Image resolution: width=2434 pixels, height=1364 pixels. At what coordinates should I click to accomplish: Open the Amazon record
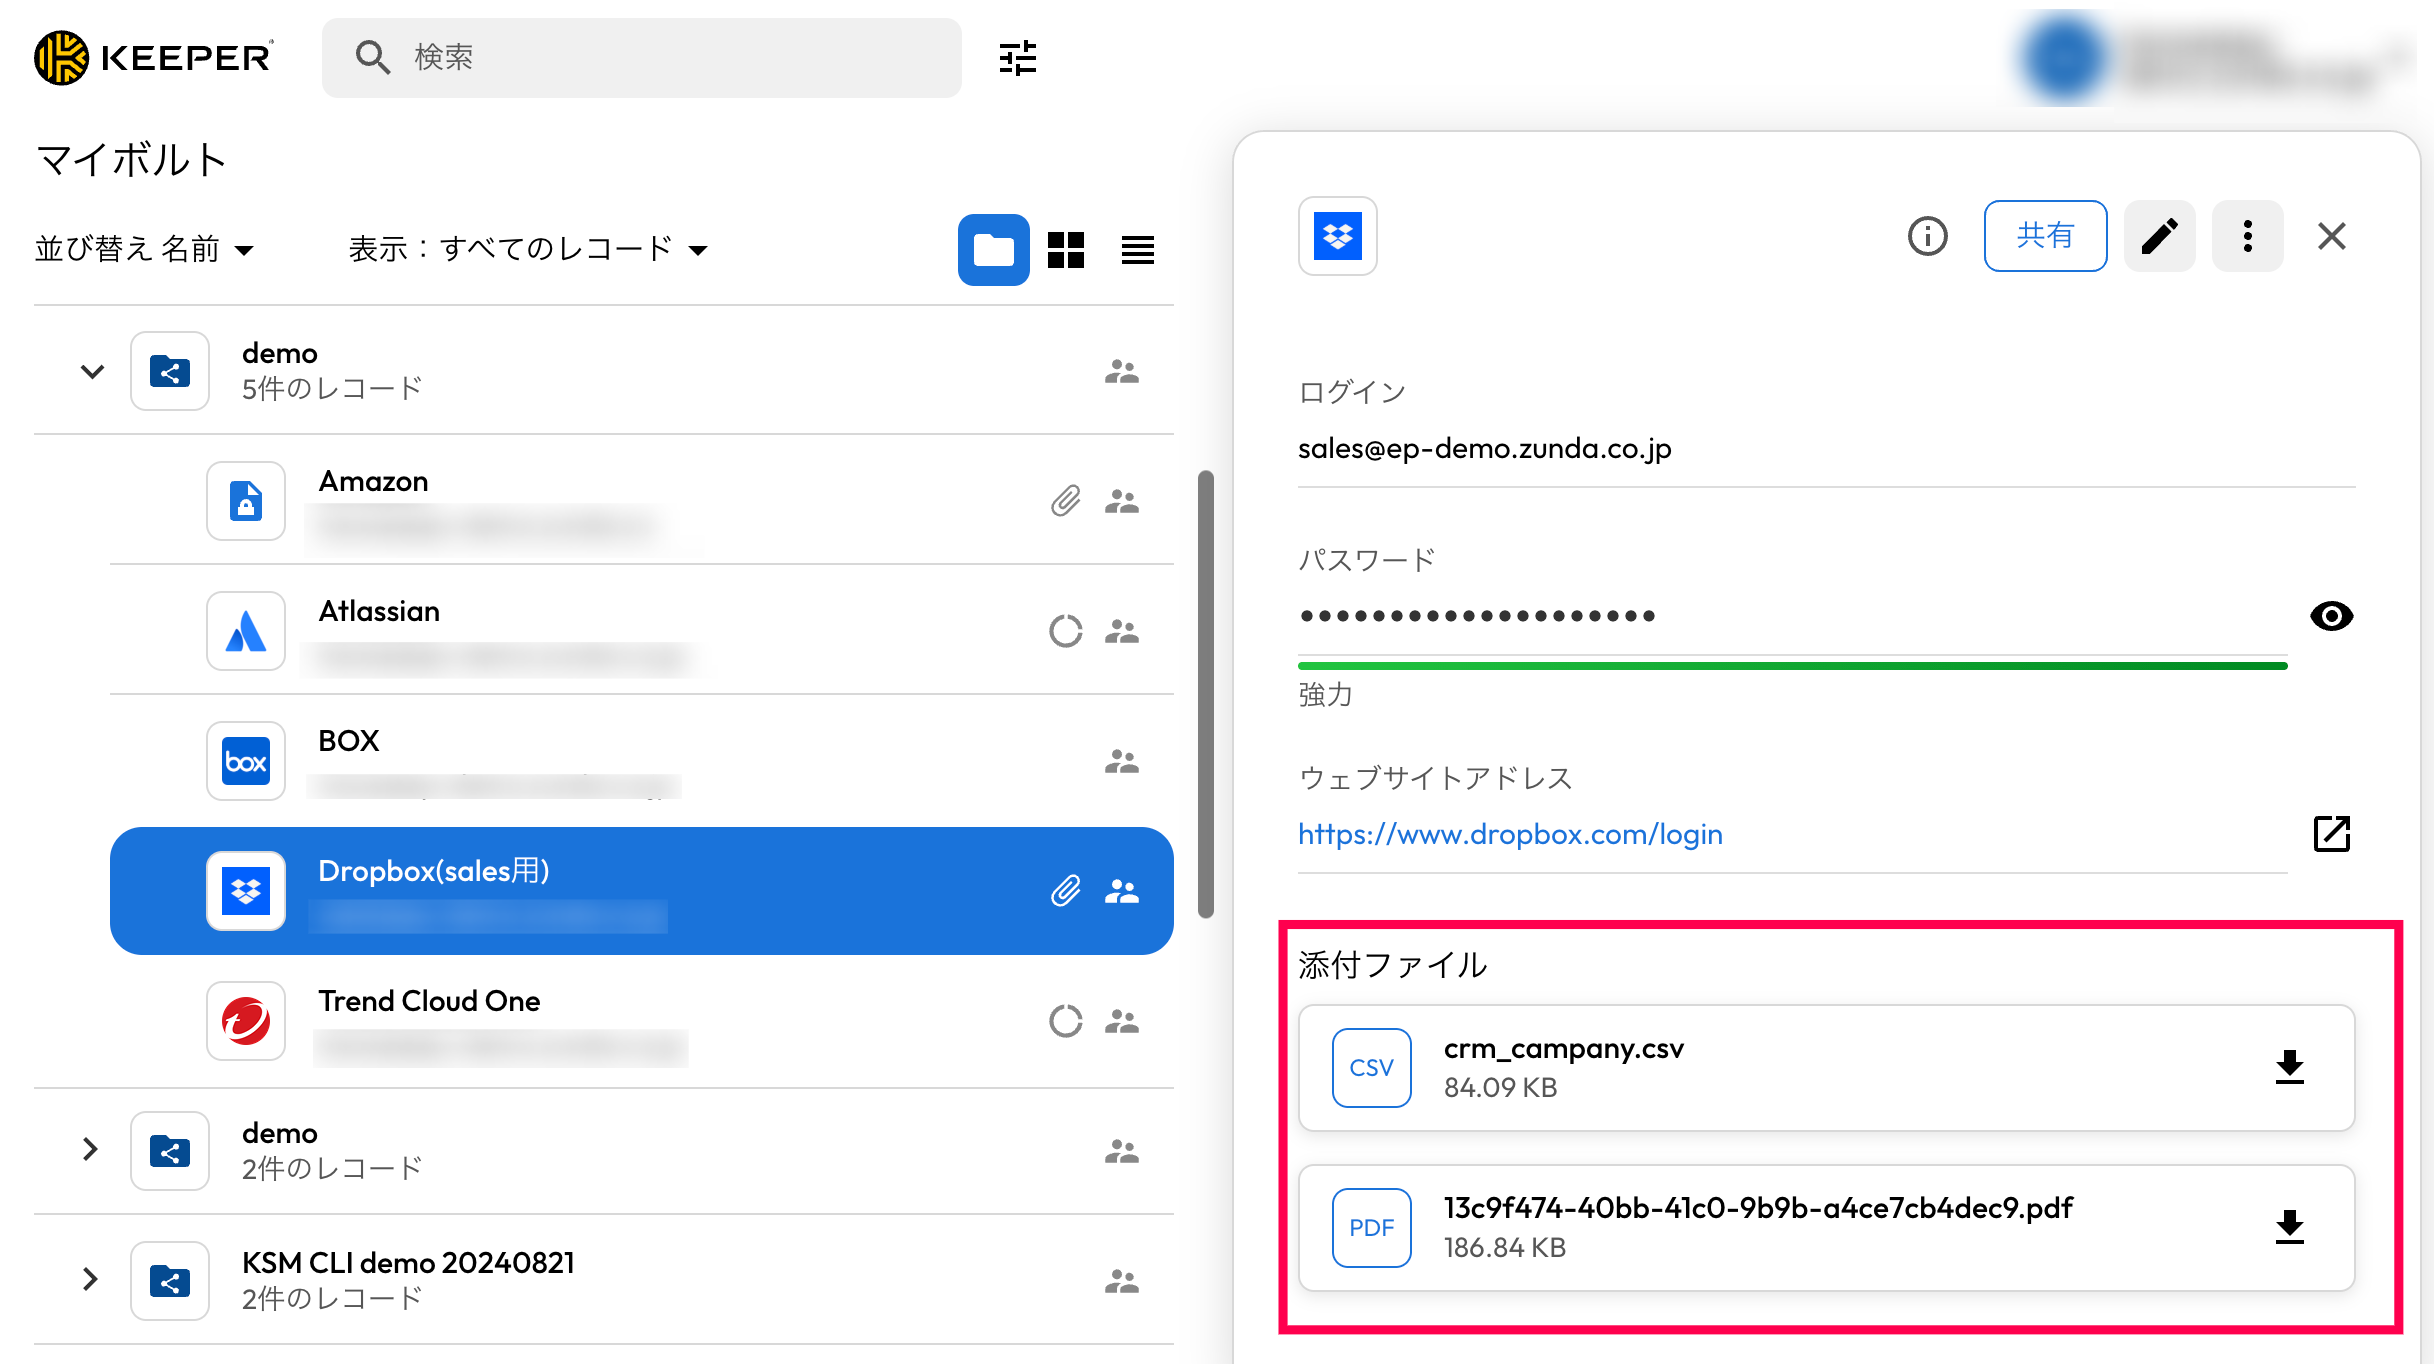641,500
